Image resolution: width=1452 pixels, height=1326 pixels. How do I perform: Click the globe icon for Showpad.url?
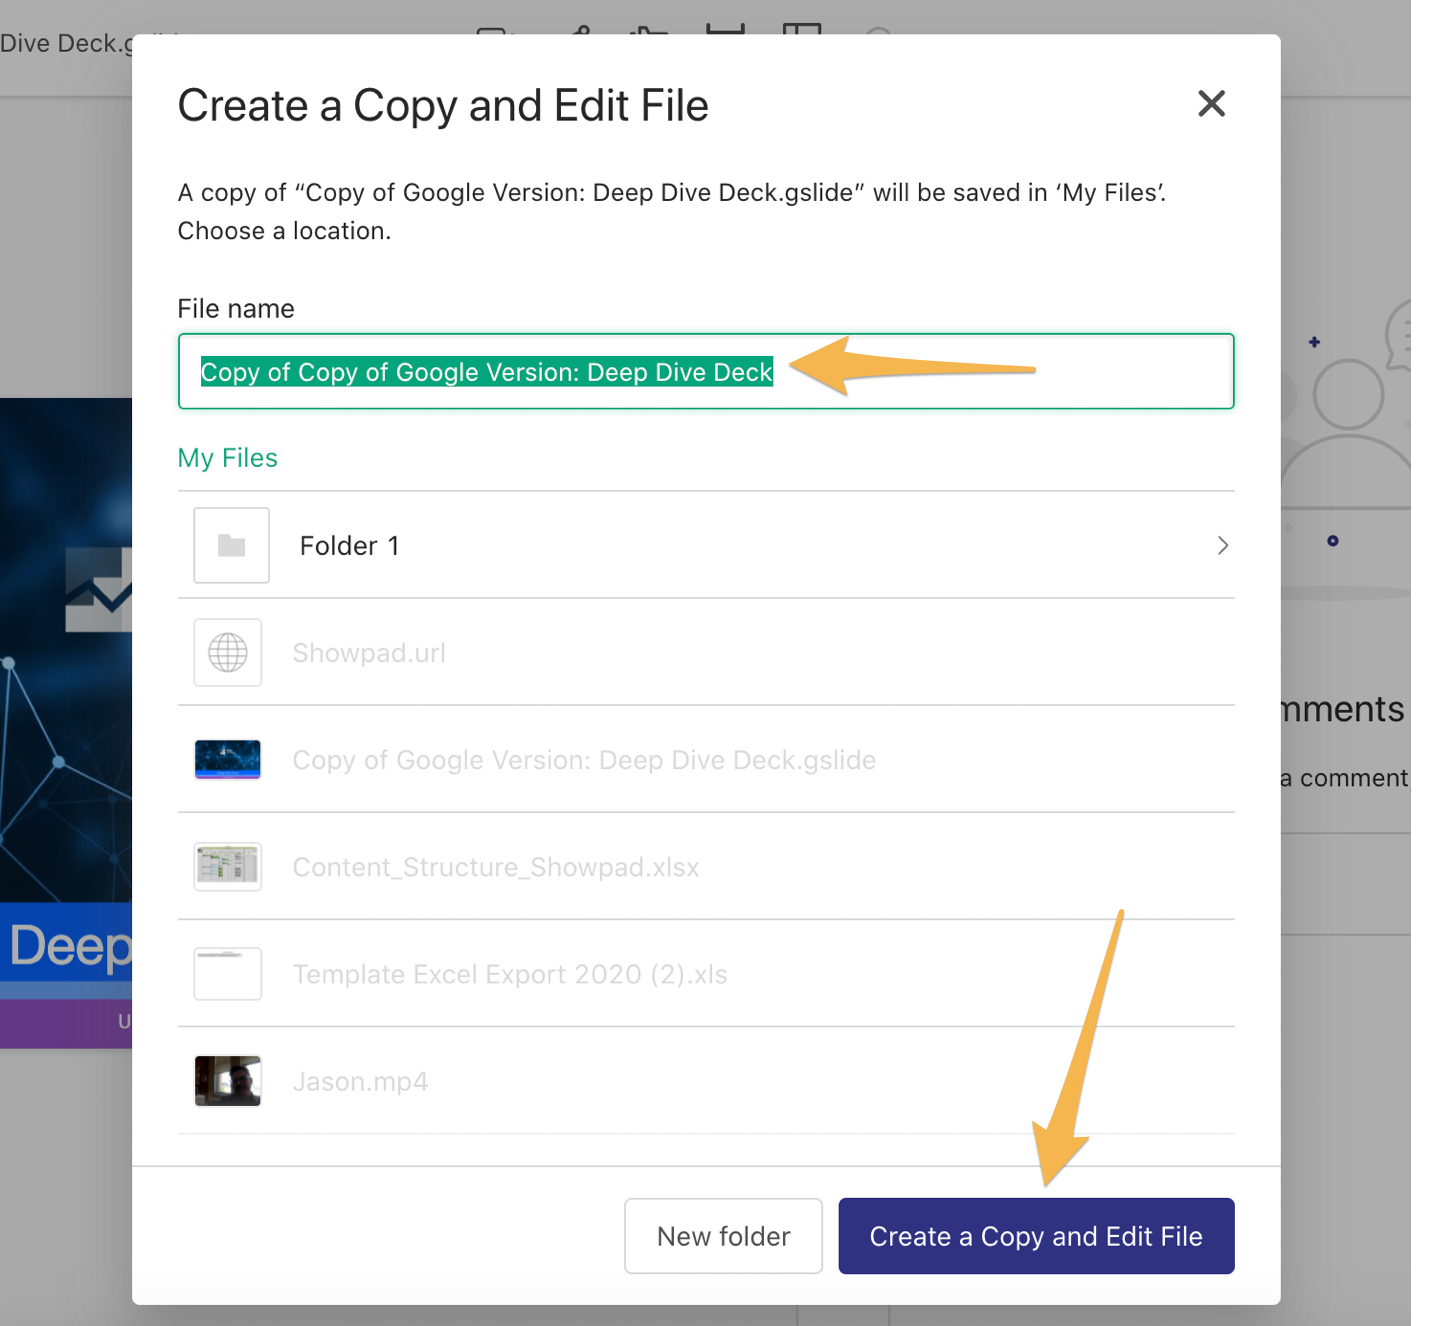pos(228,653)
